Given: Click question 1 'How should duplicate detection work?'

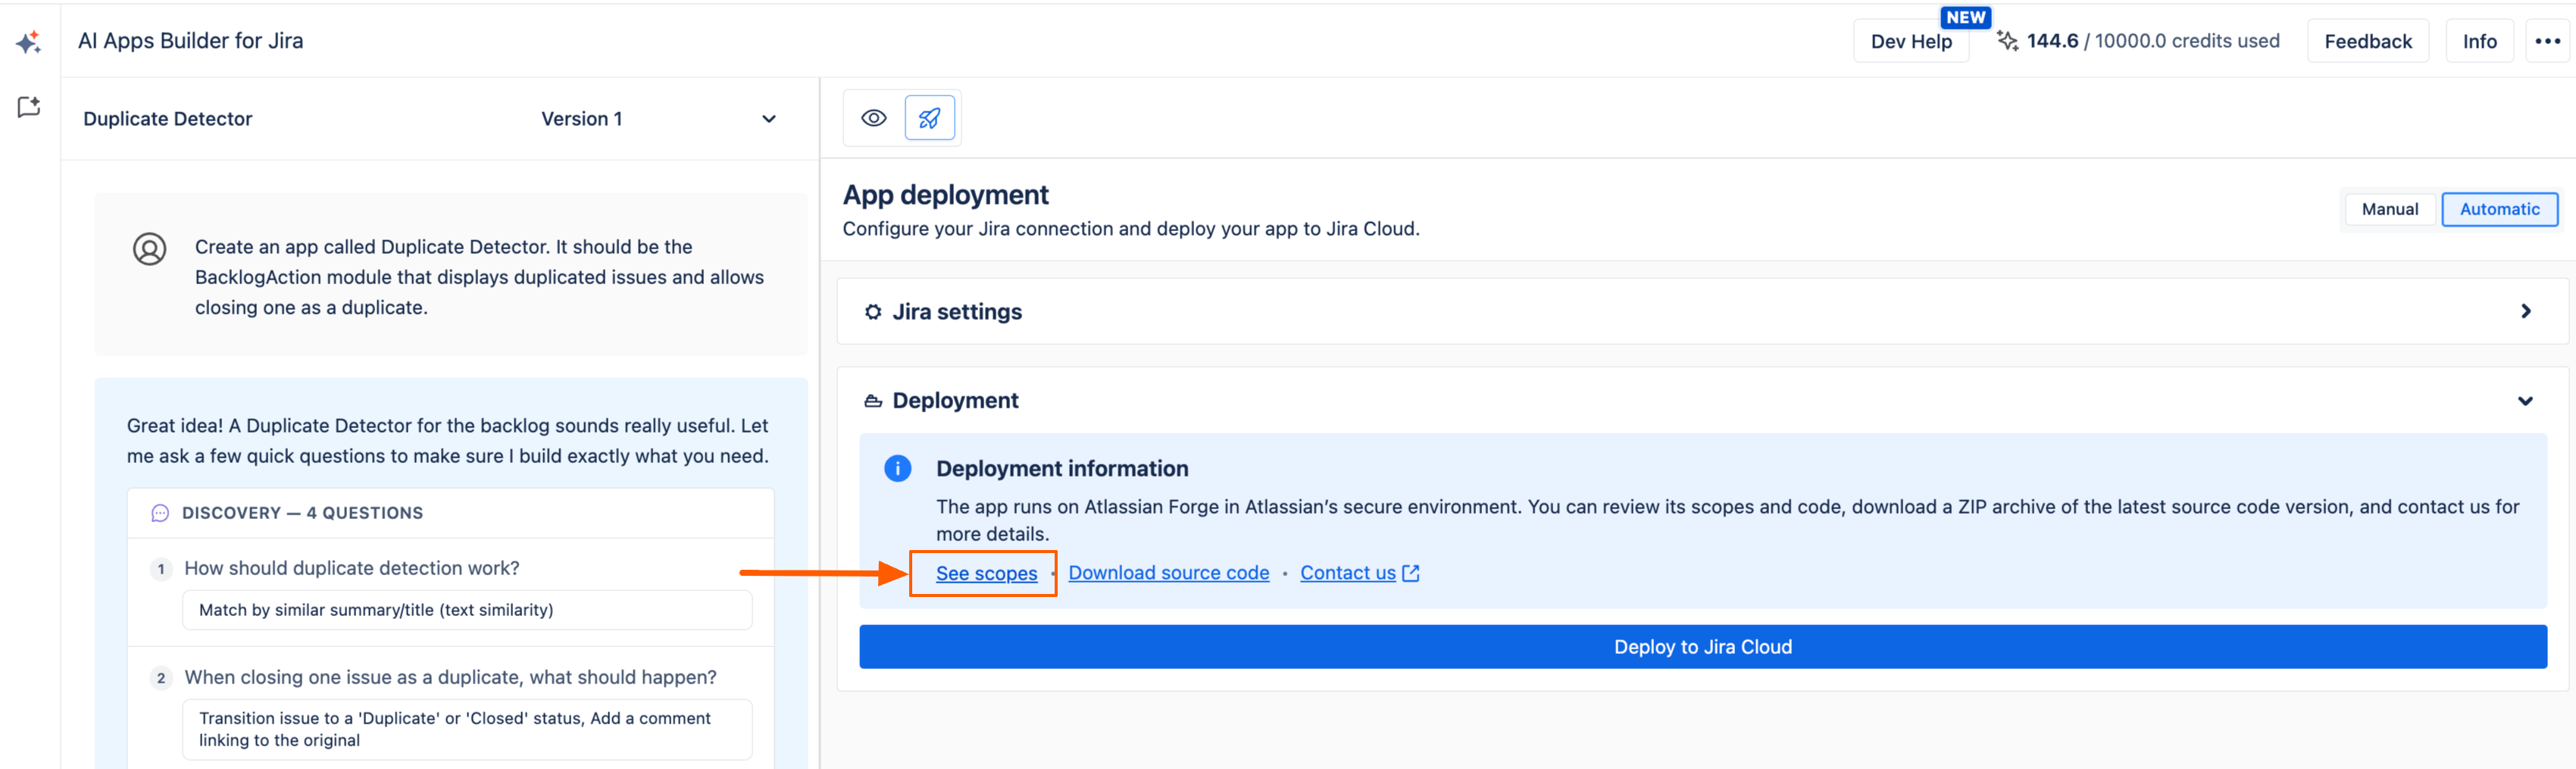Looking at the screenshot, I should [352, 568].
